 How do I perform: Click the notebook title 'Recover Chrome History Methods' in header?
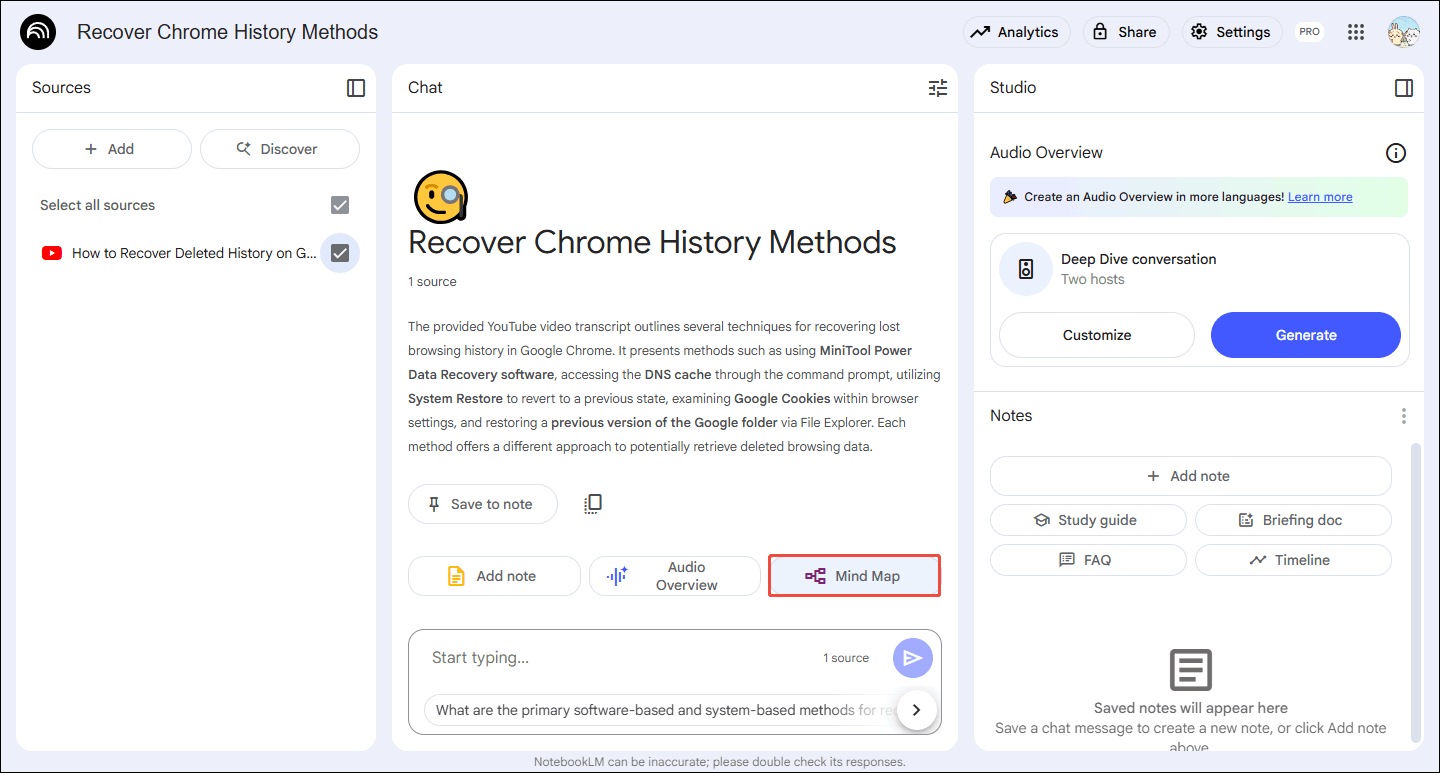(x=228, y=32)
